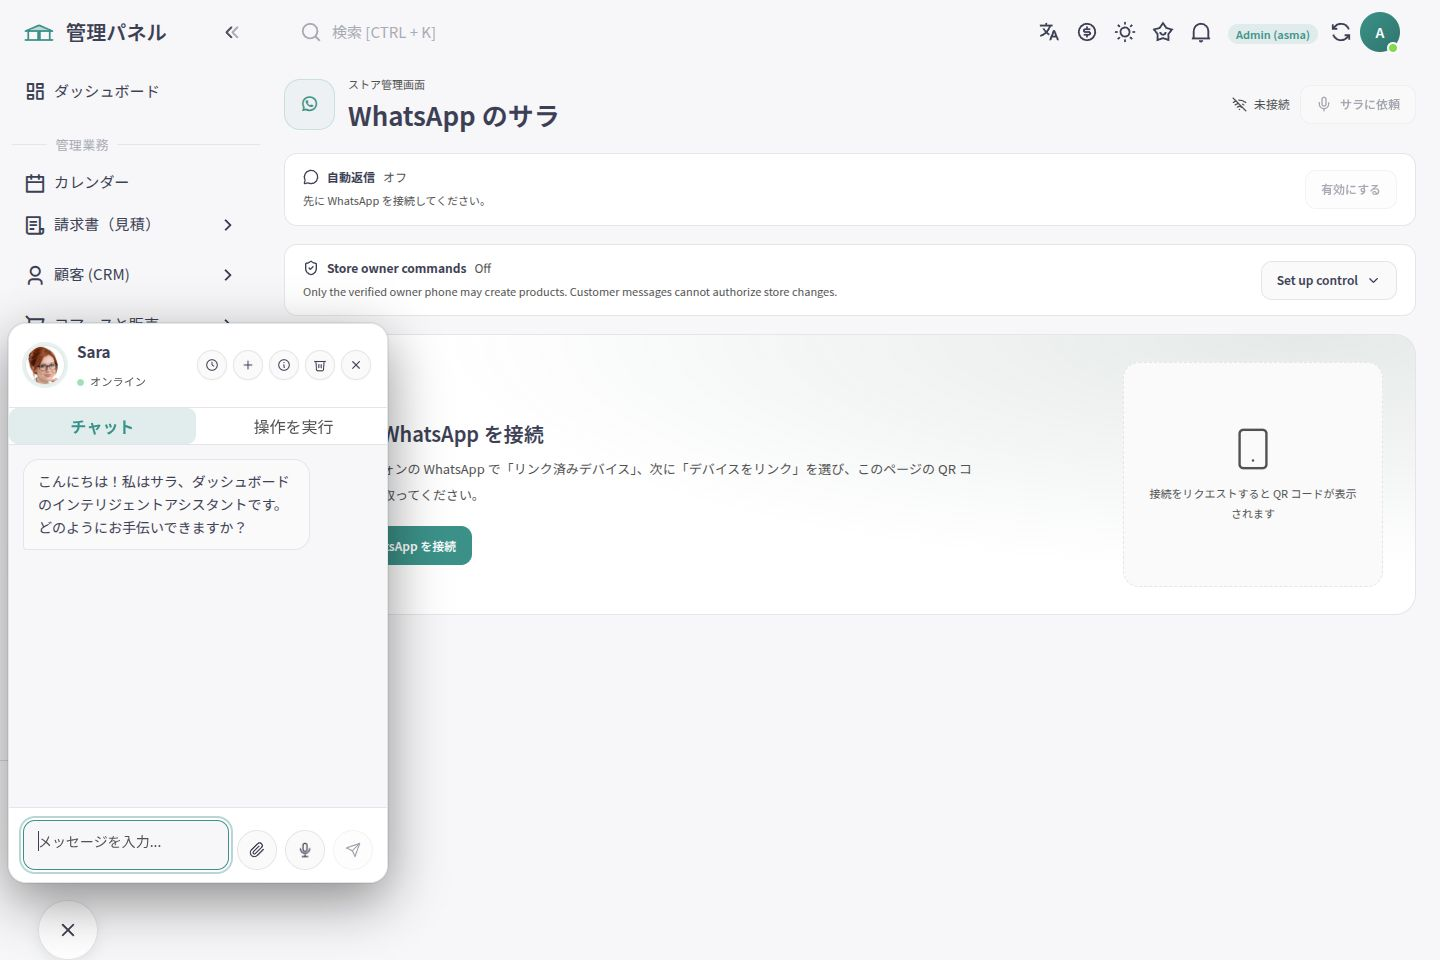Attach a file with paperclip icon

[257, 850]
